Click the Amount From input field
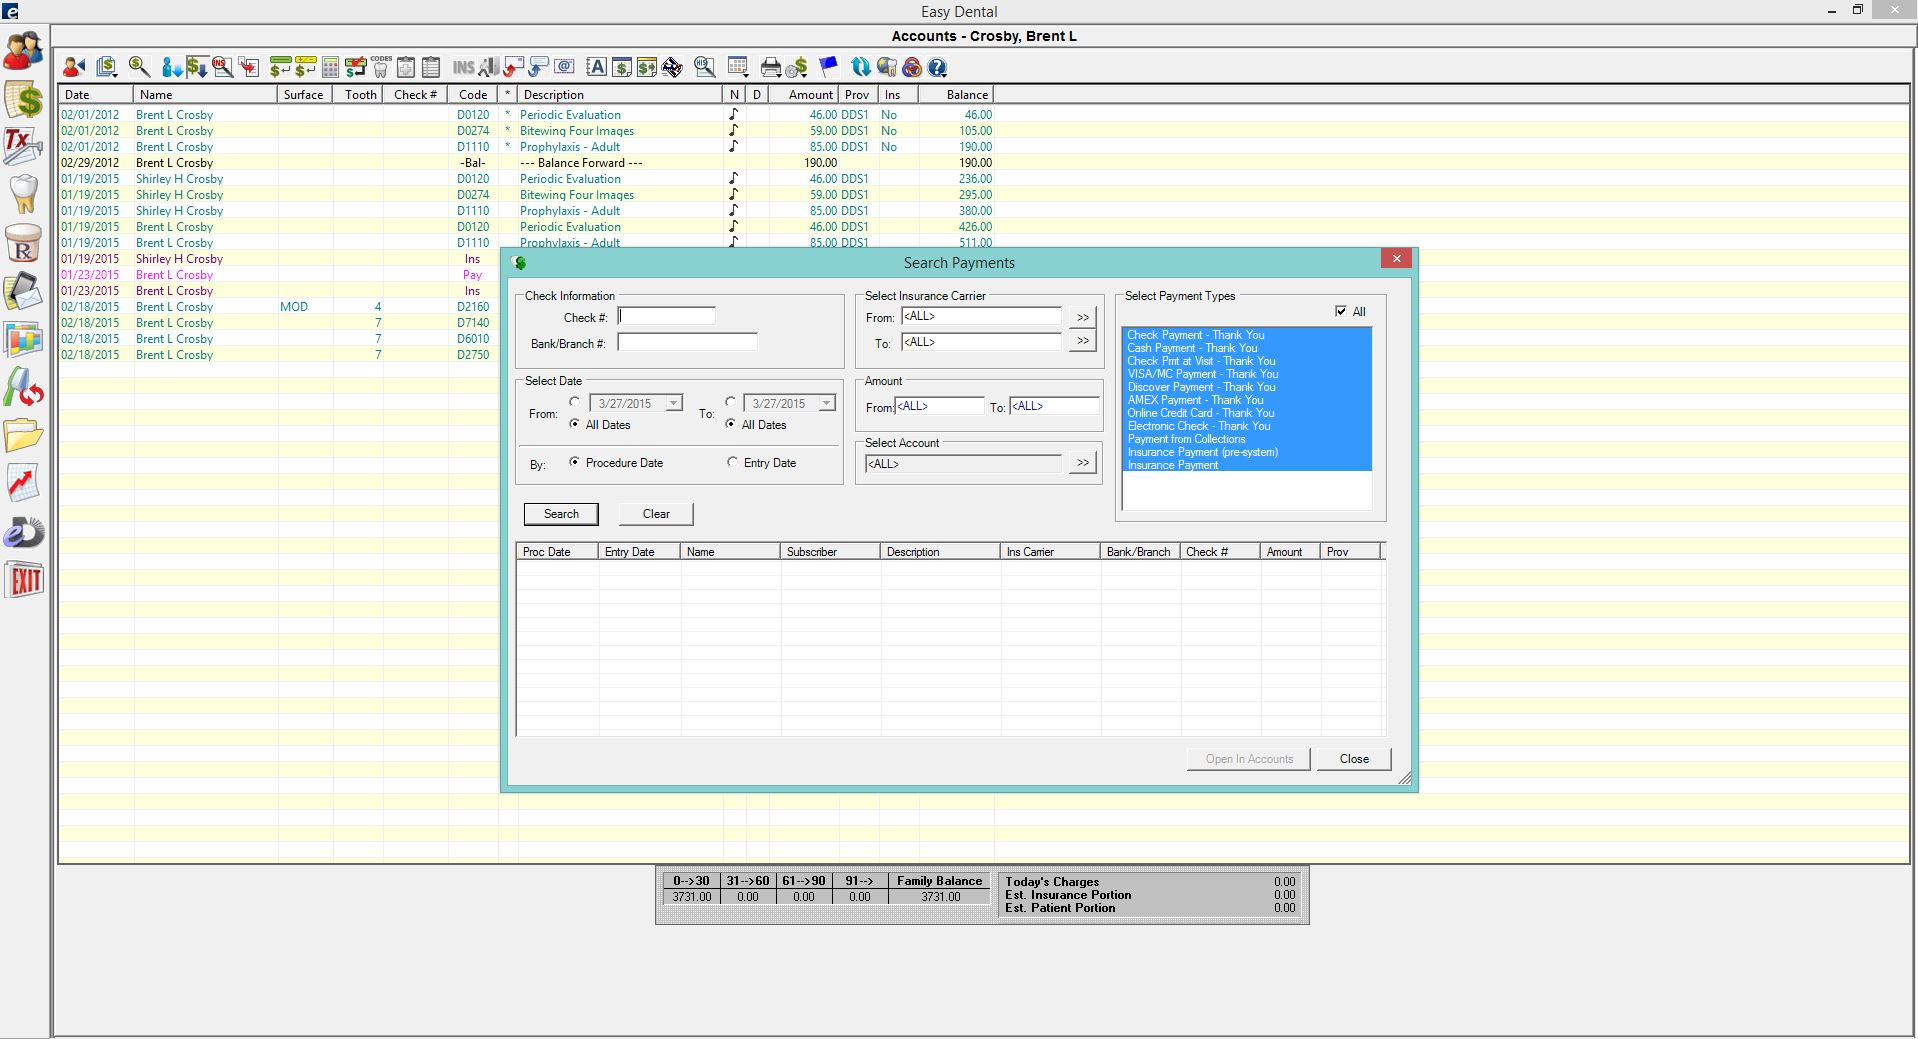Image resolution: width=1918 pixels, height=1039 pixels. [940, 406]
